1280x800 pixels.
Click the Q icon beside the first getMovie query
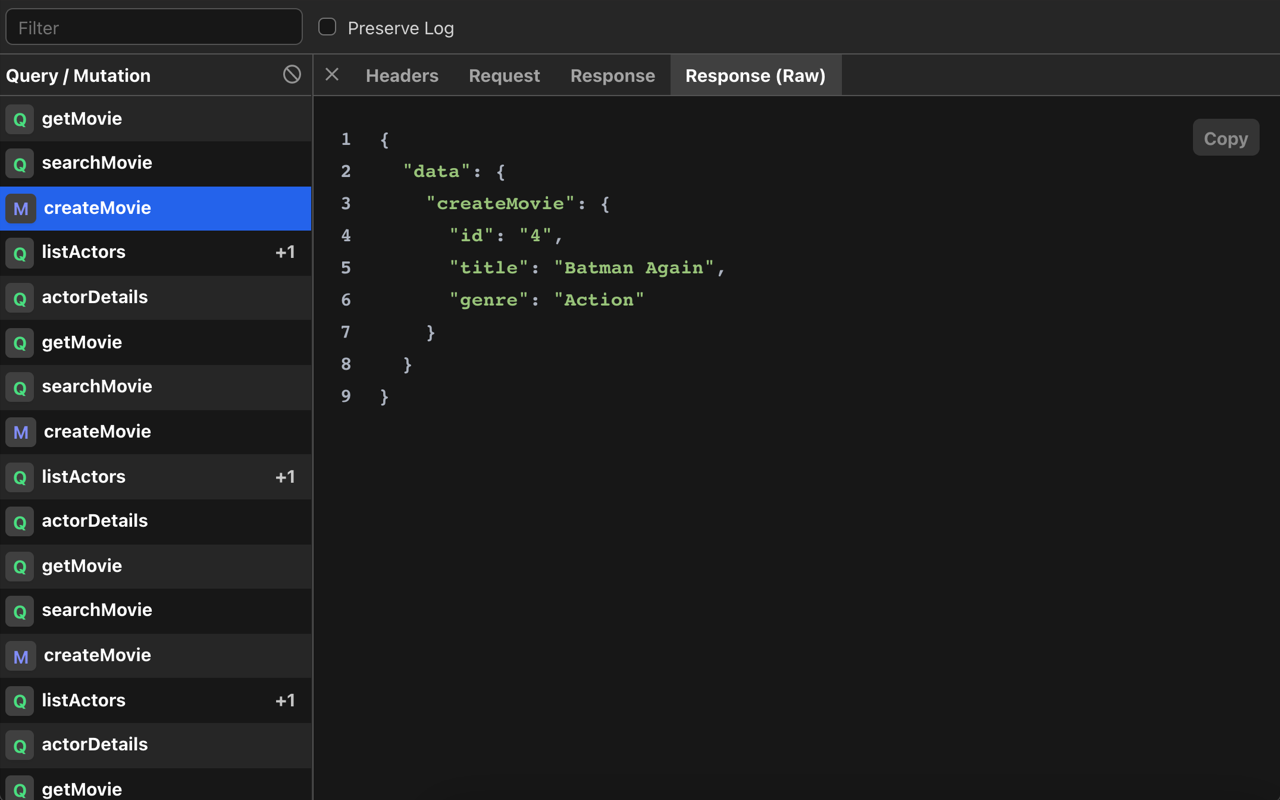(19, 118)
